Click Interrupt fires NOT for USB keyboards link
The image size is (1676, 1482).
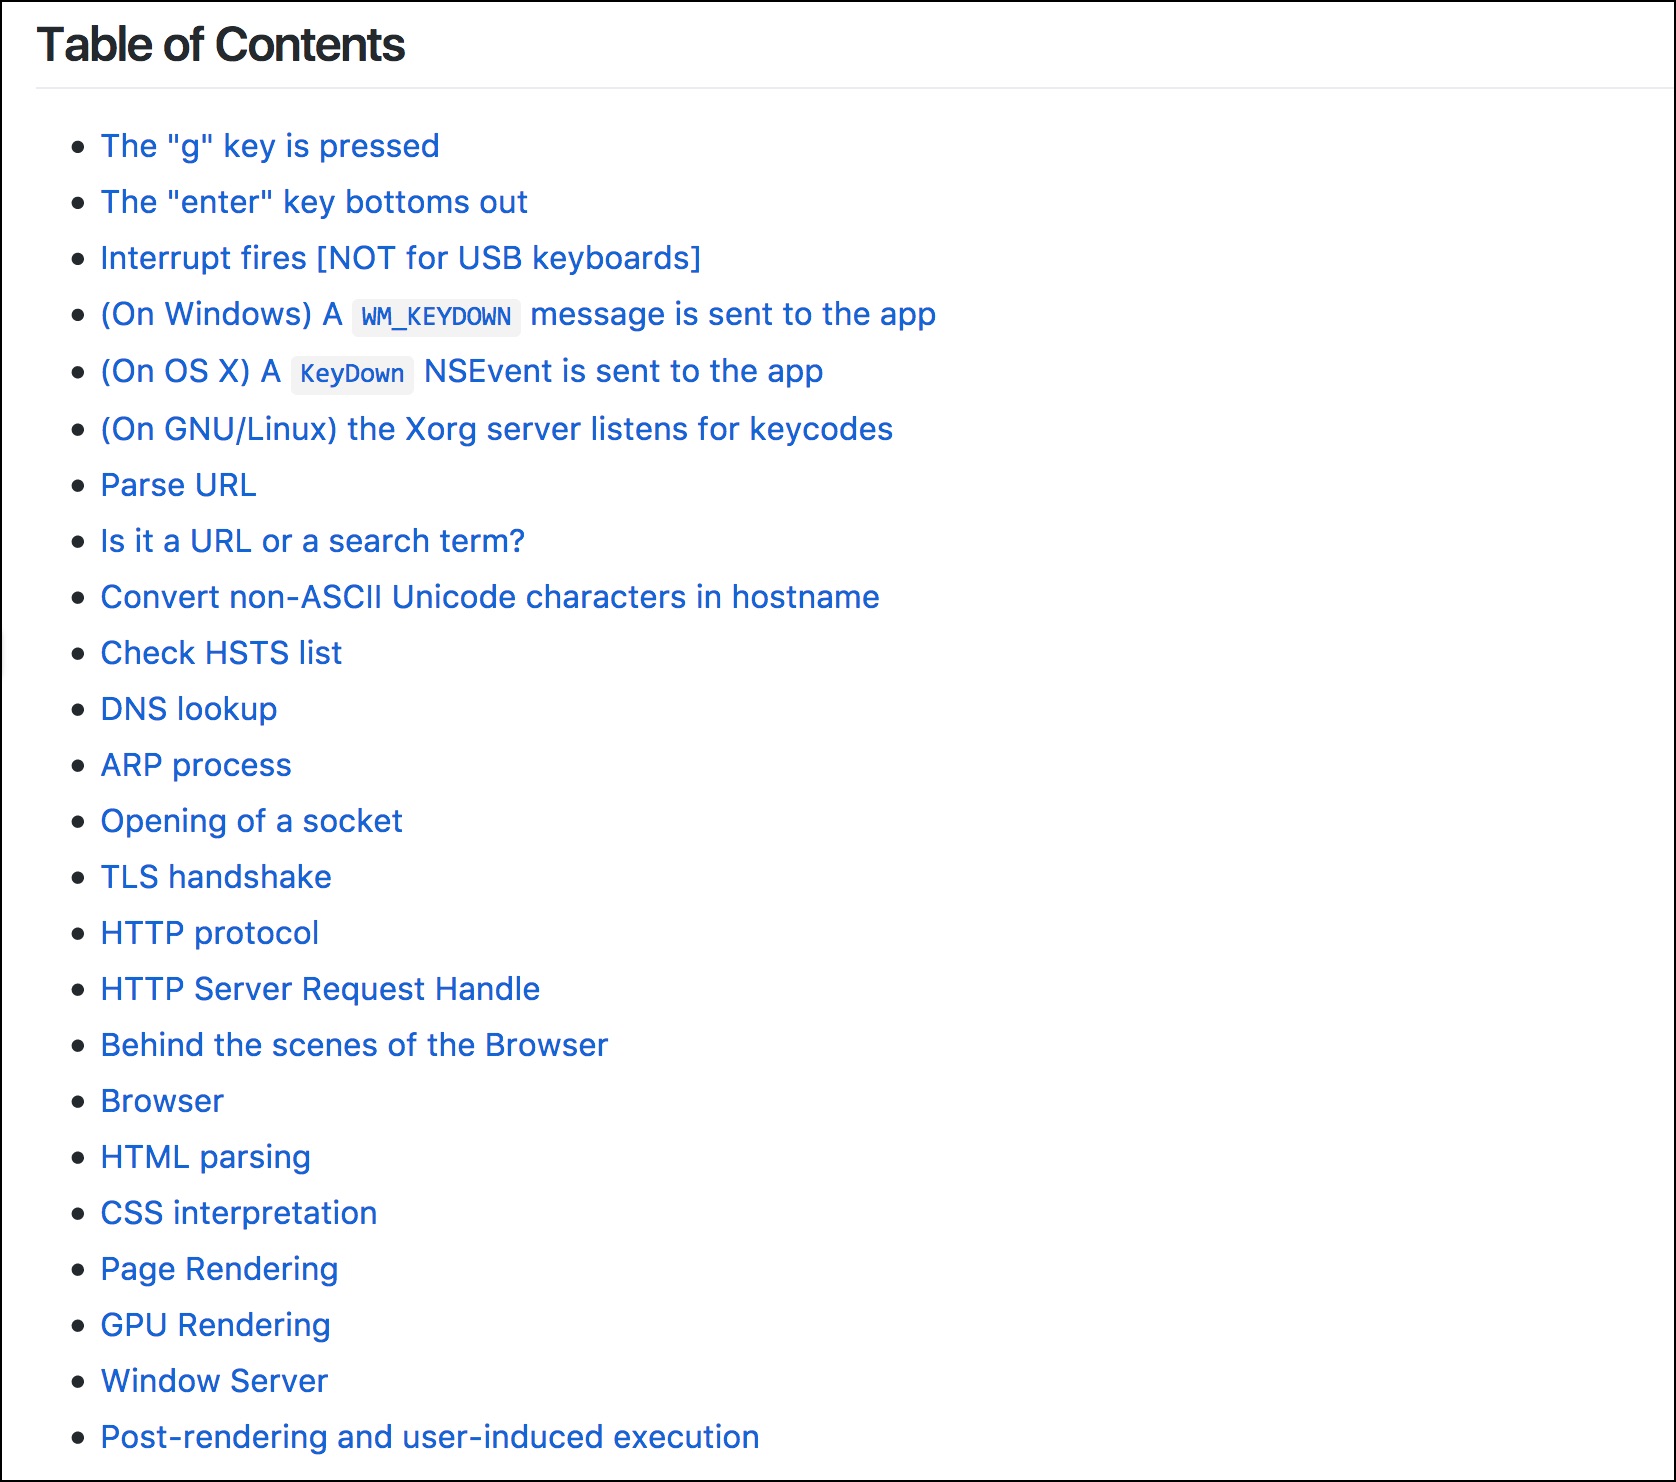coord(401,258)
